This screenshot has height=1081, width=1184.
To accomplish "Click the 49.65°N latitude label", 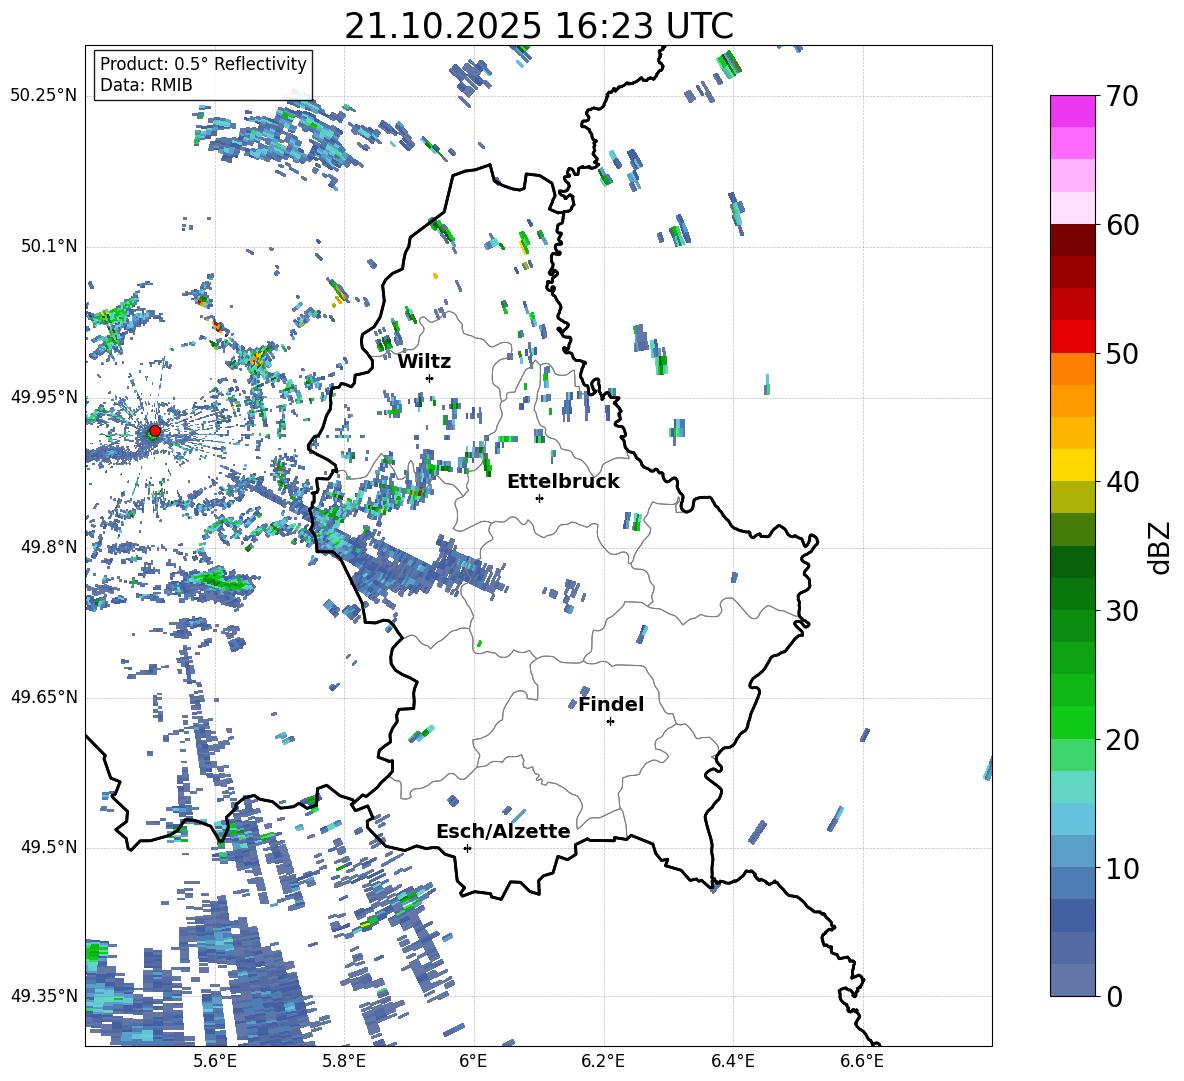I will (x=44, y=697).
